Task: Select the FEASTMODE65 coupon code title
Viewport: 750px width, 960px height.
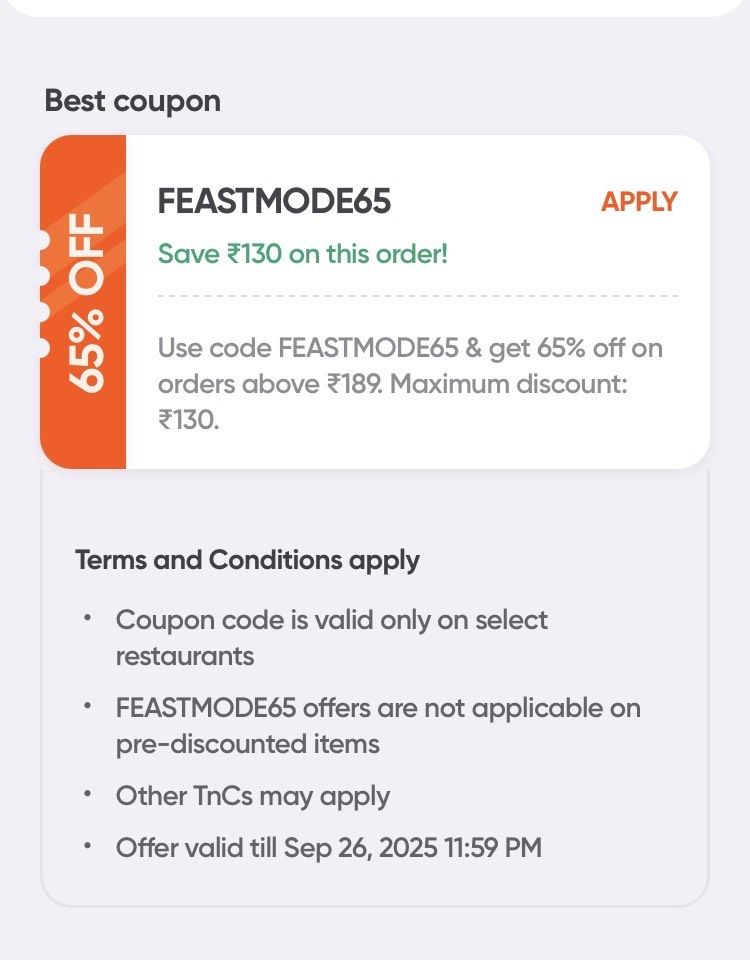Action: click(274, 202)
